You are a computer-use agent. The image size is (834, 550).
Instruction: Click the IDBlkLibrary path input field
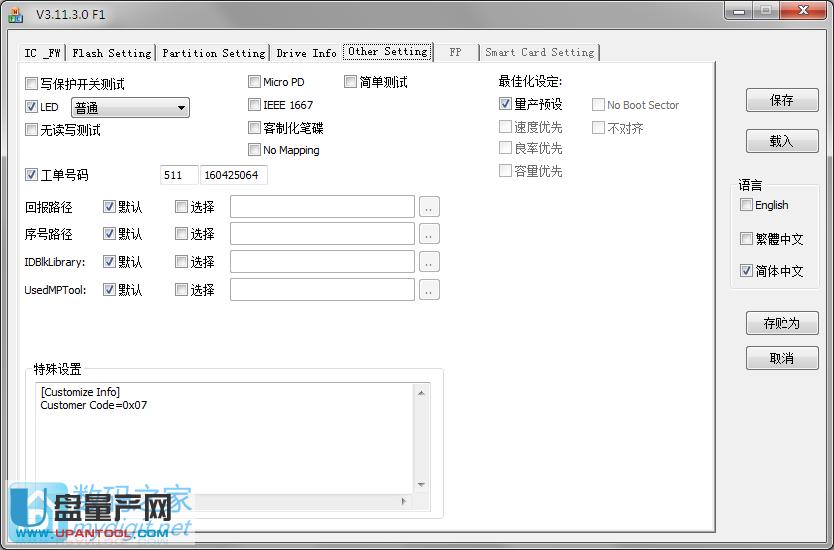pos(322,262)
